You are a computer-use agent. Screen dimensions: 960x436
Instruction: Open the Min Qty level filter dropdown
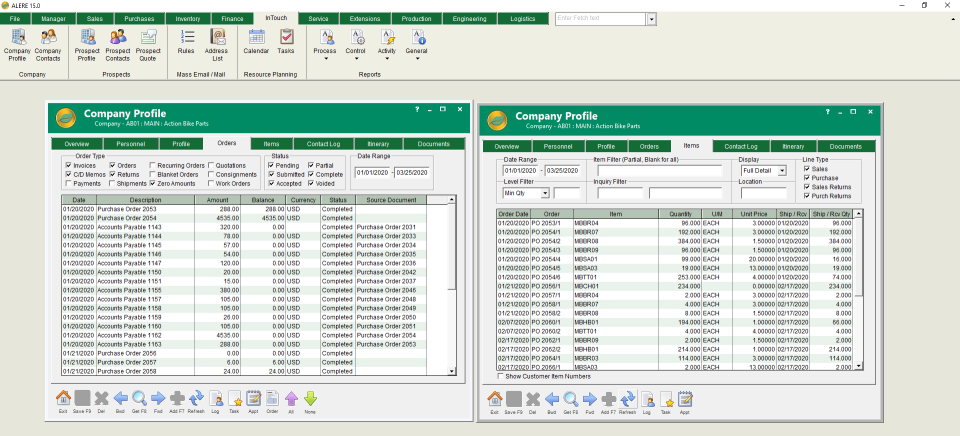click(545, 192)
